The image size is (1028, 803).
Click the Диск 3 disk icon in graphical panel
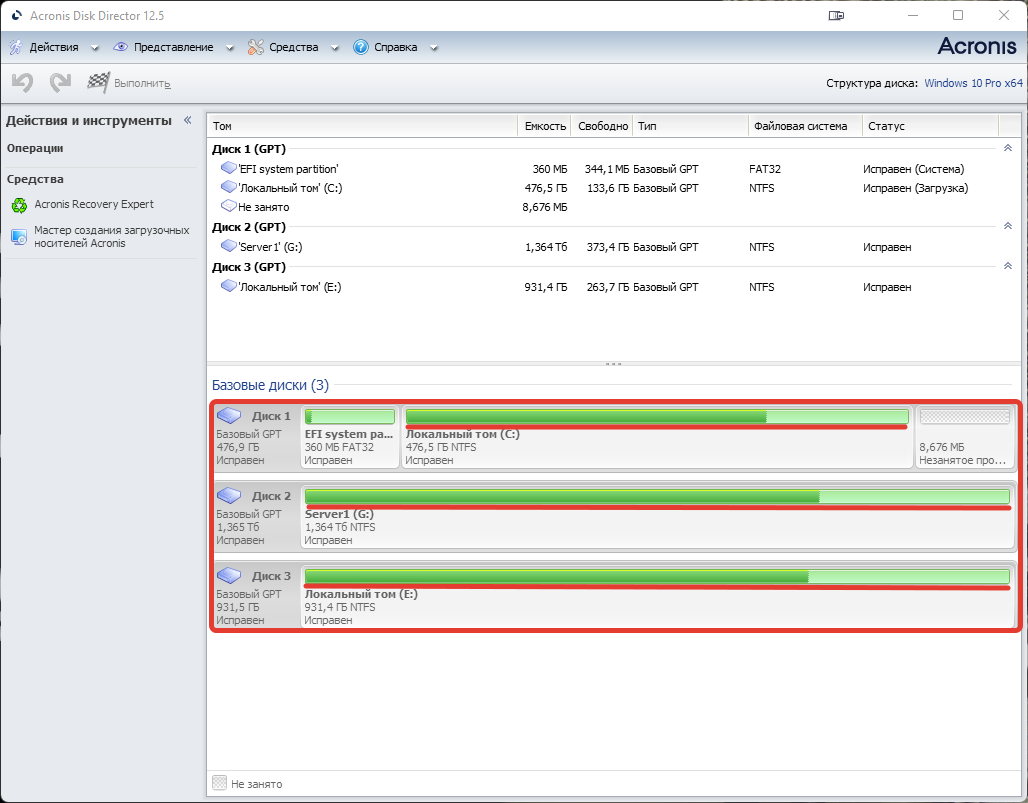[x=229, y=576]
